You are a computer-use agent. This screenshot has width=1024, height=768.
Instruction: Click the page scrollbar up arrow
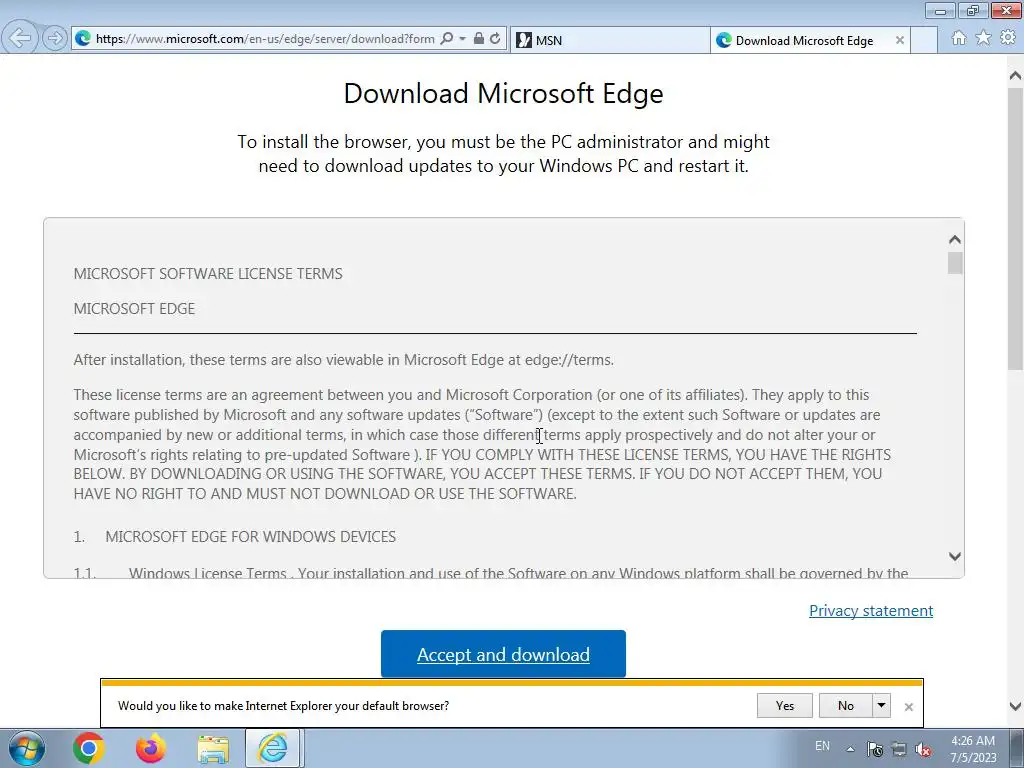pos(1015,76)
